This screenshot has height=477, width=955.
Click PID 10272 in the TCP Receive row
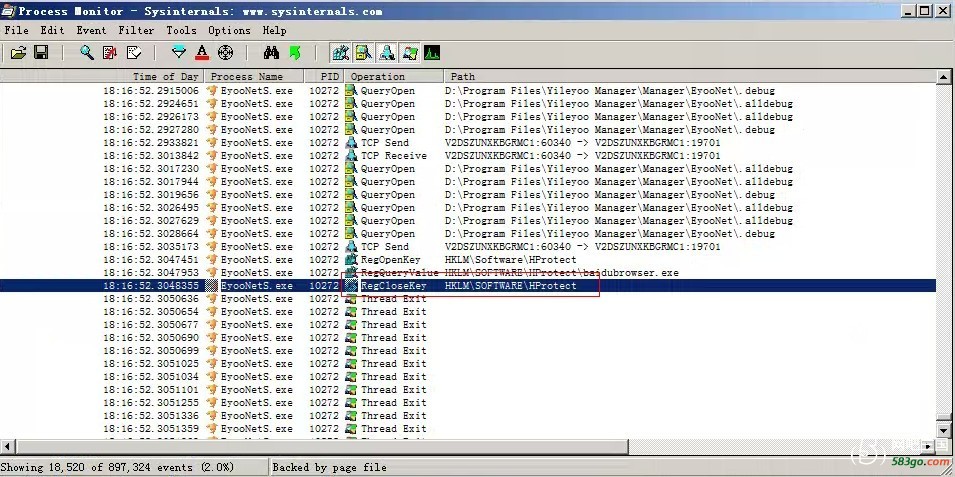click(x=324, y=155)
